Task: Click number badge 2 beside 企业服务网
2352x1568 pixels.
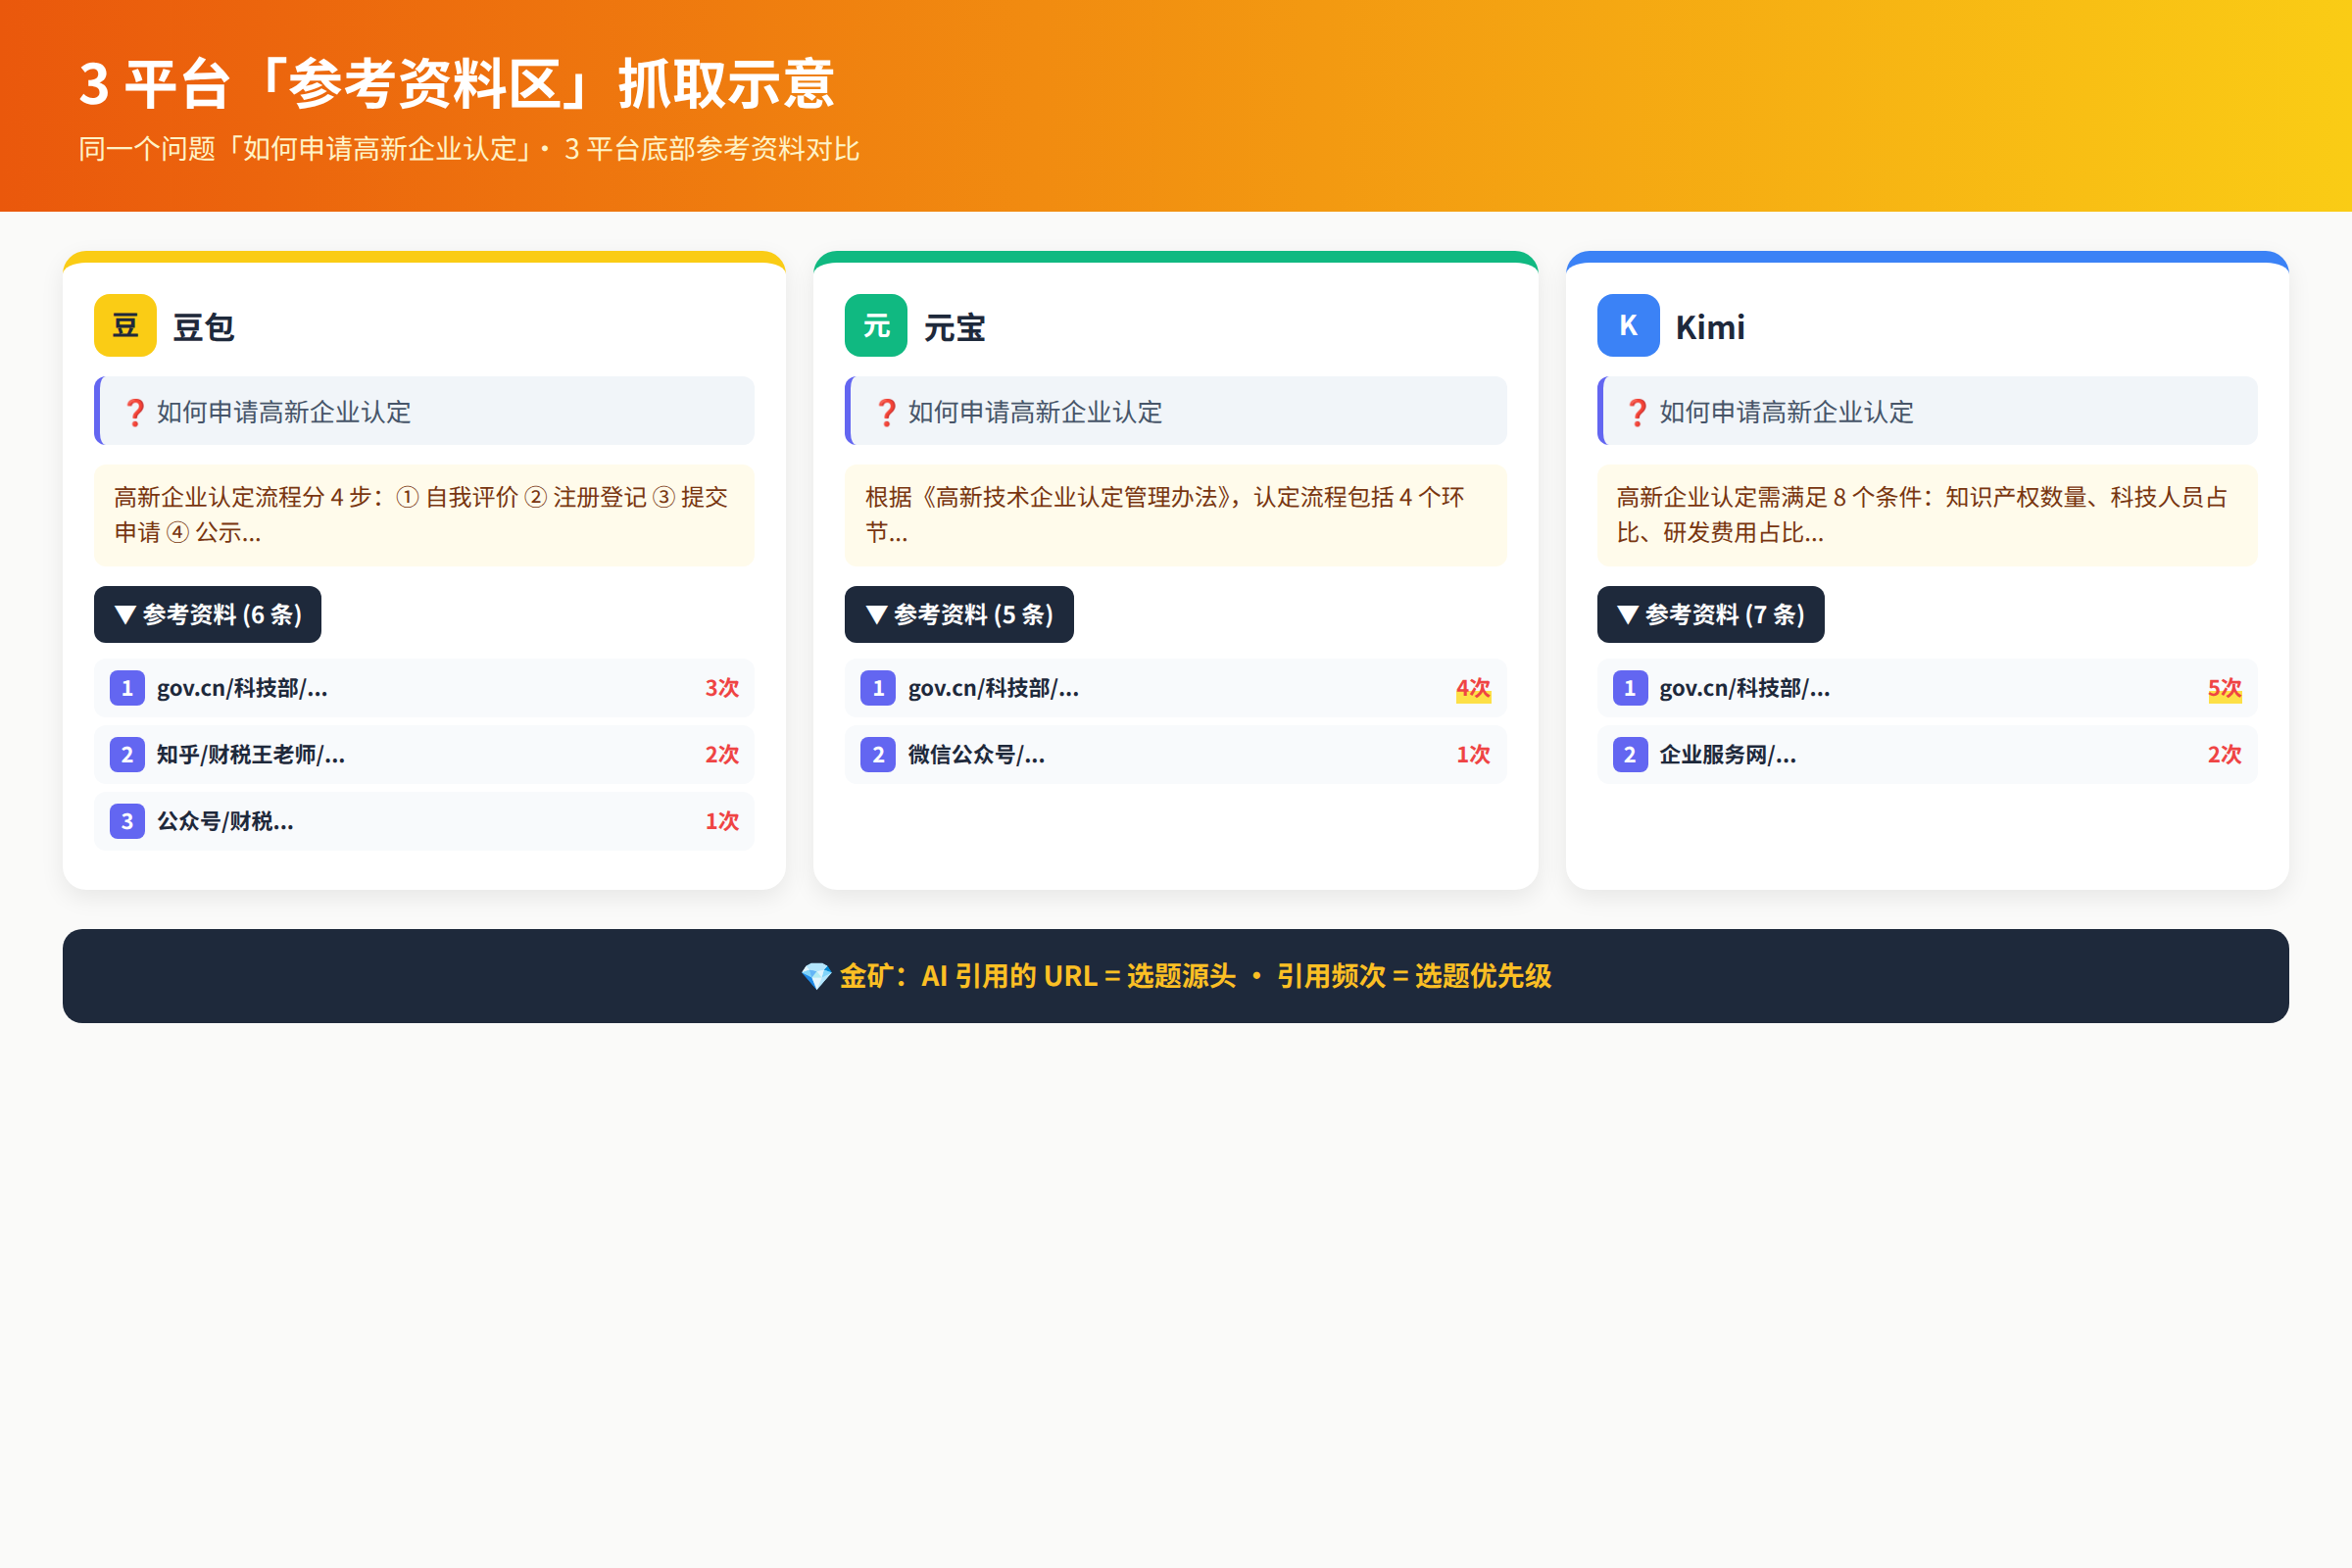Action: 1630,755
